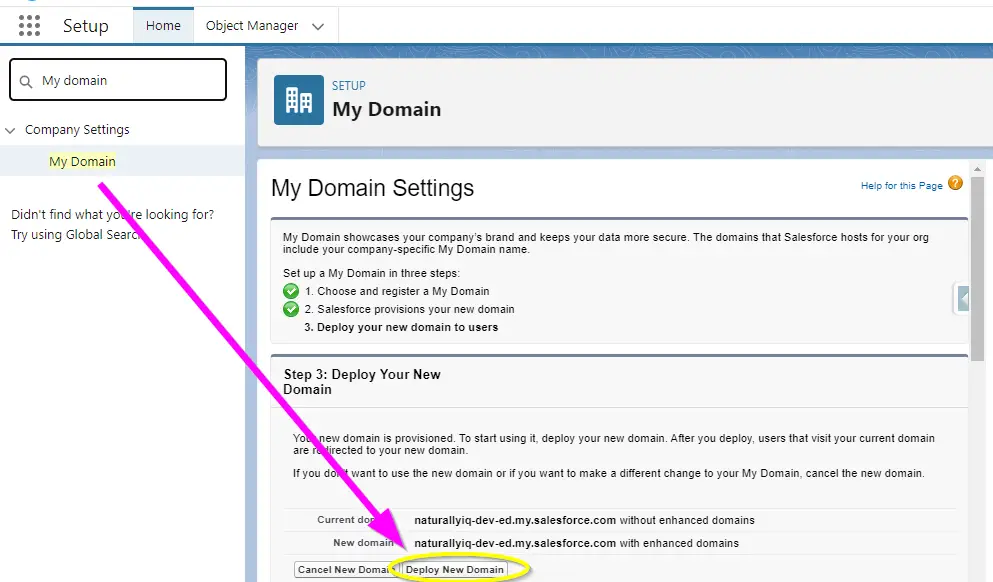Click the green checkmark beside step 1
Viewport: 993px width, 582px height.
(291, 291)
